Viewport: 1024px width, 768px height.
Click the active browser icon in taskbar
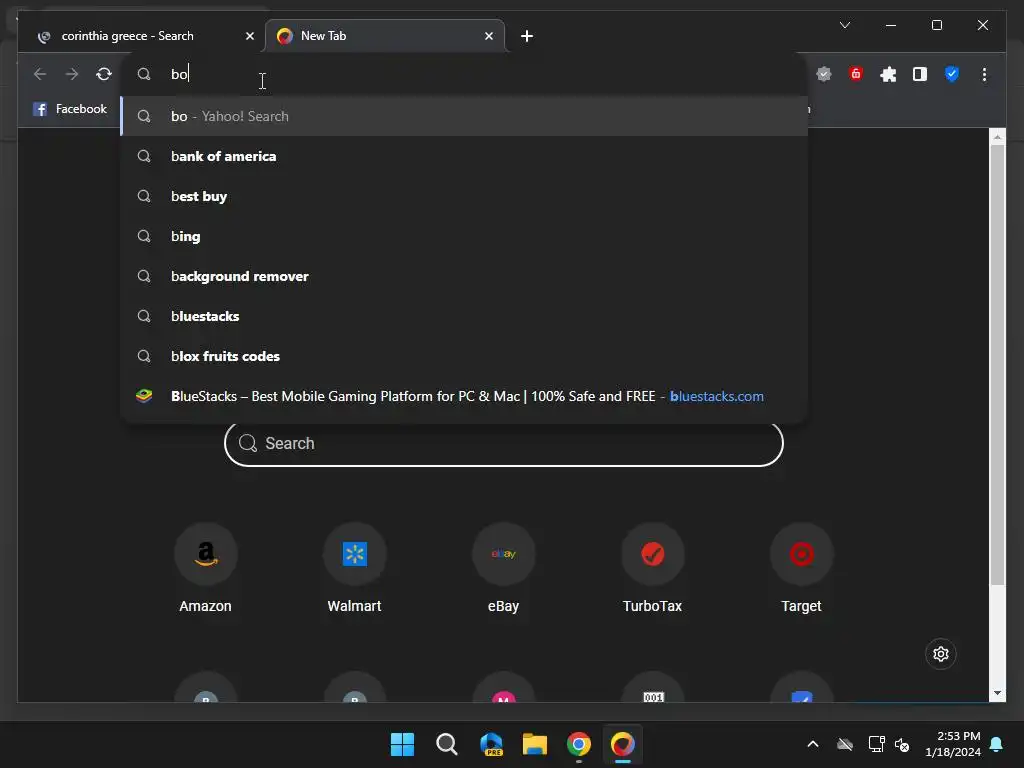(x=622, y=744)
